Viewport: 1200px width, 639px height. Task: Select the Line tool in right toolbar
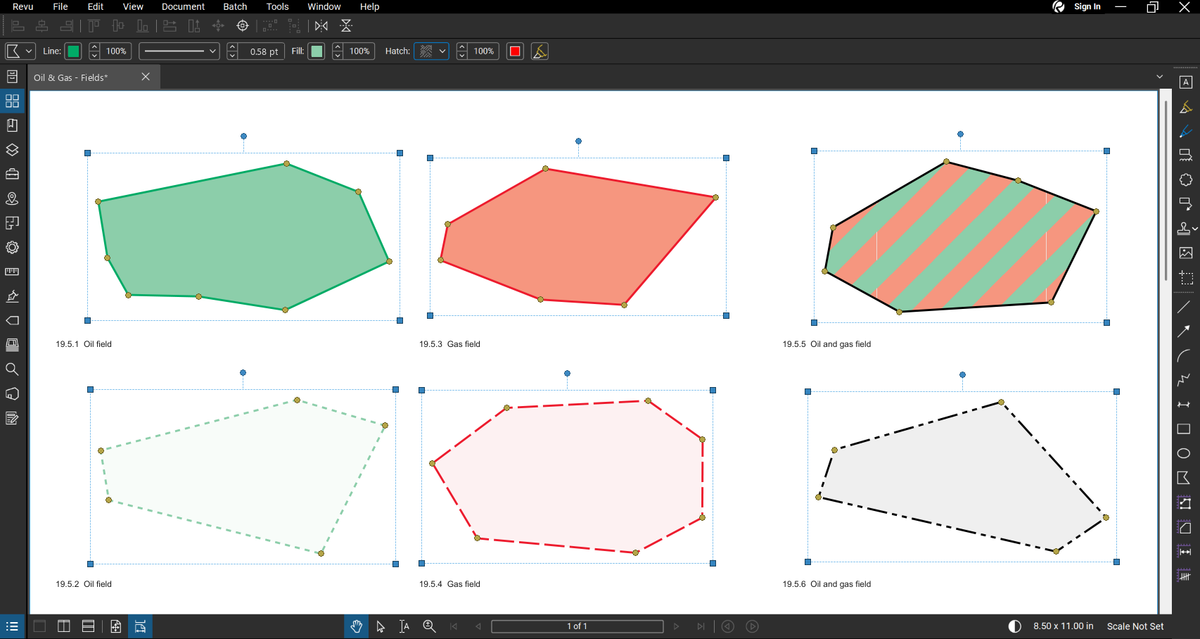point(1185,307)
